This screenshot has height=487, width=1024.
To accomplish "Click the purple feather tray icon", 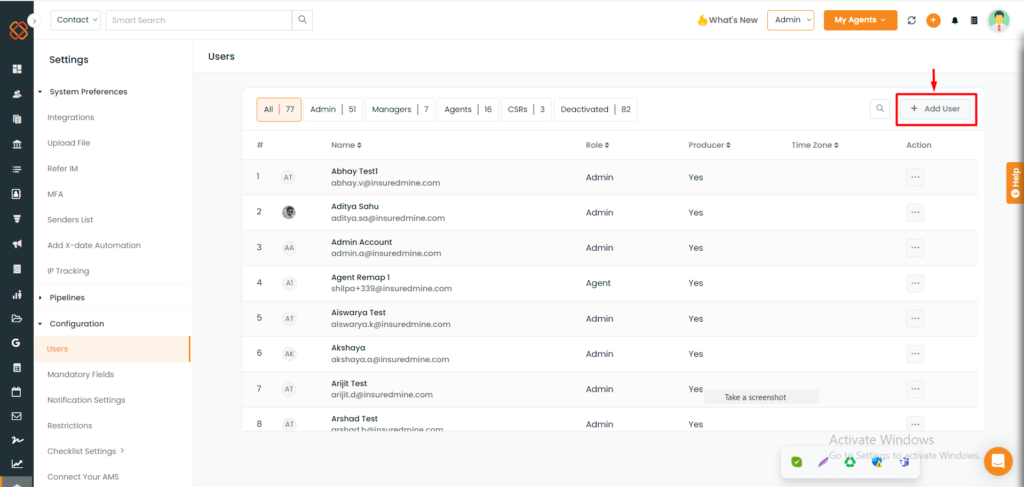I will tap(824, 462).
